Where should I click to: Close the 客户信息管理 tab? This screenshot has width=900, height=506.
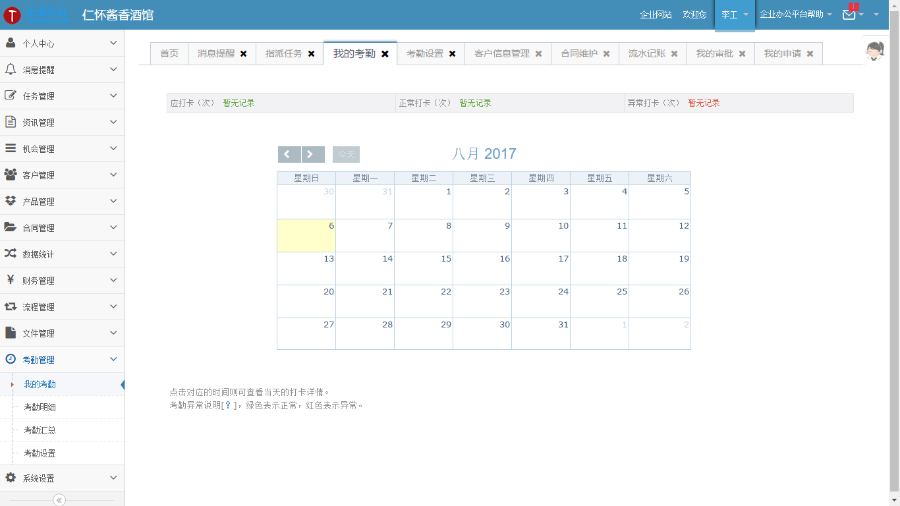pos(538,54)
